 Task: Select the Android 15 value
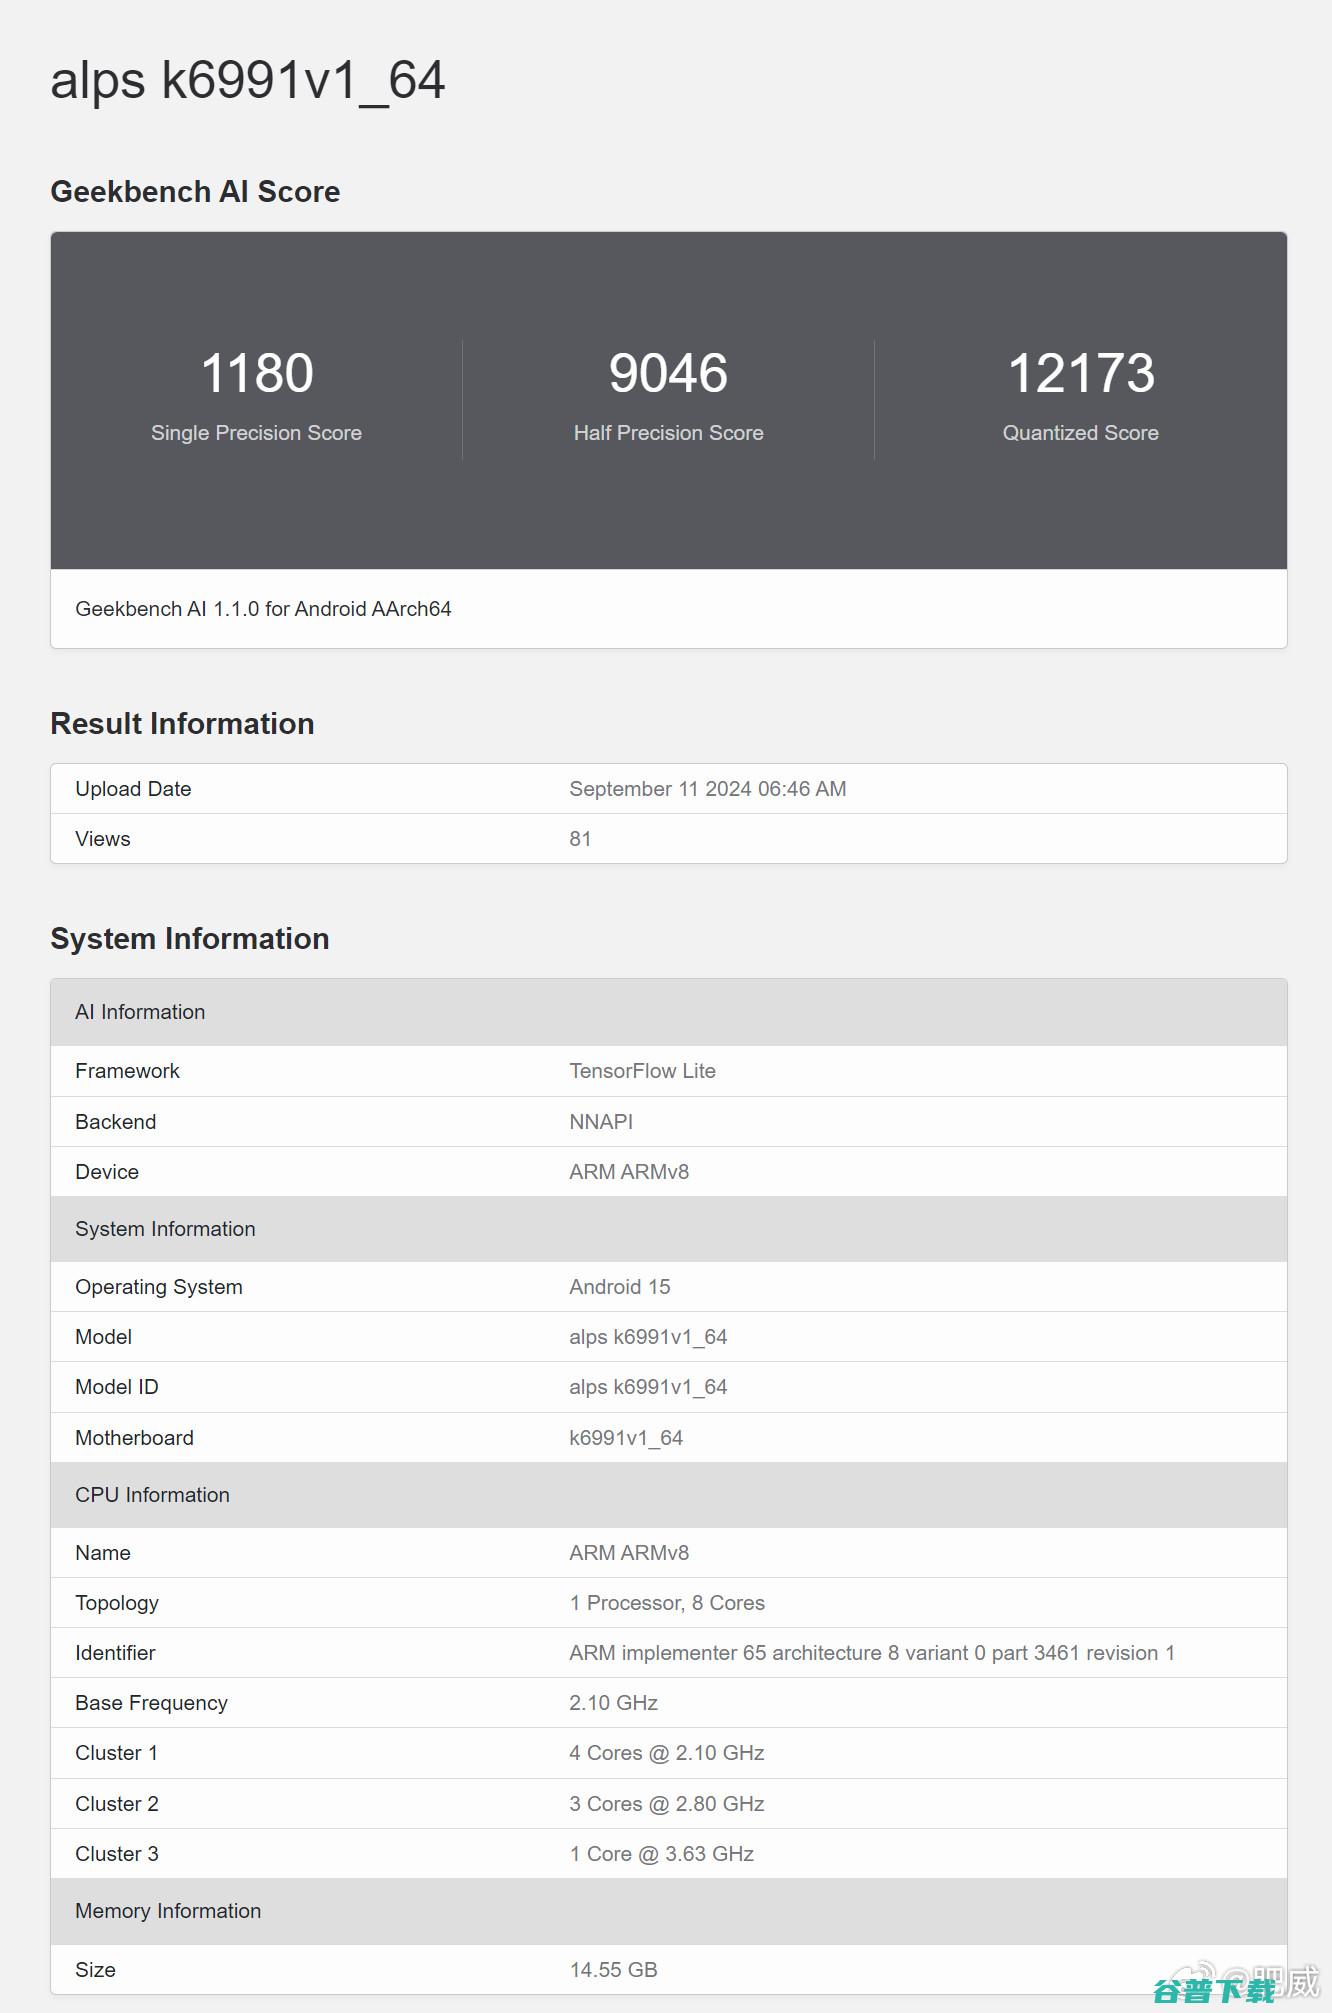click(620, 1287)
